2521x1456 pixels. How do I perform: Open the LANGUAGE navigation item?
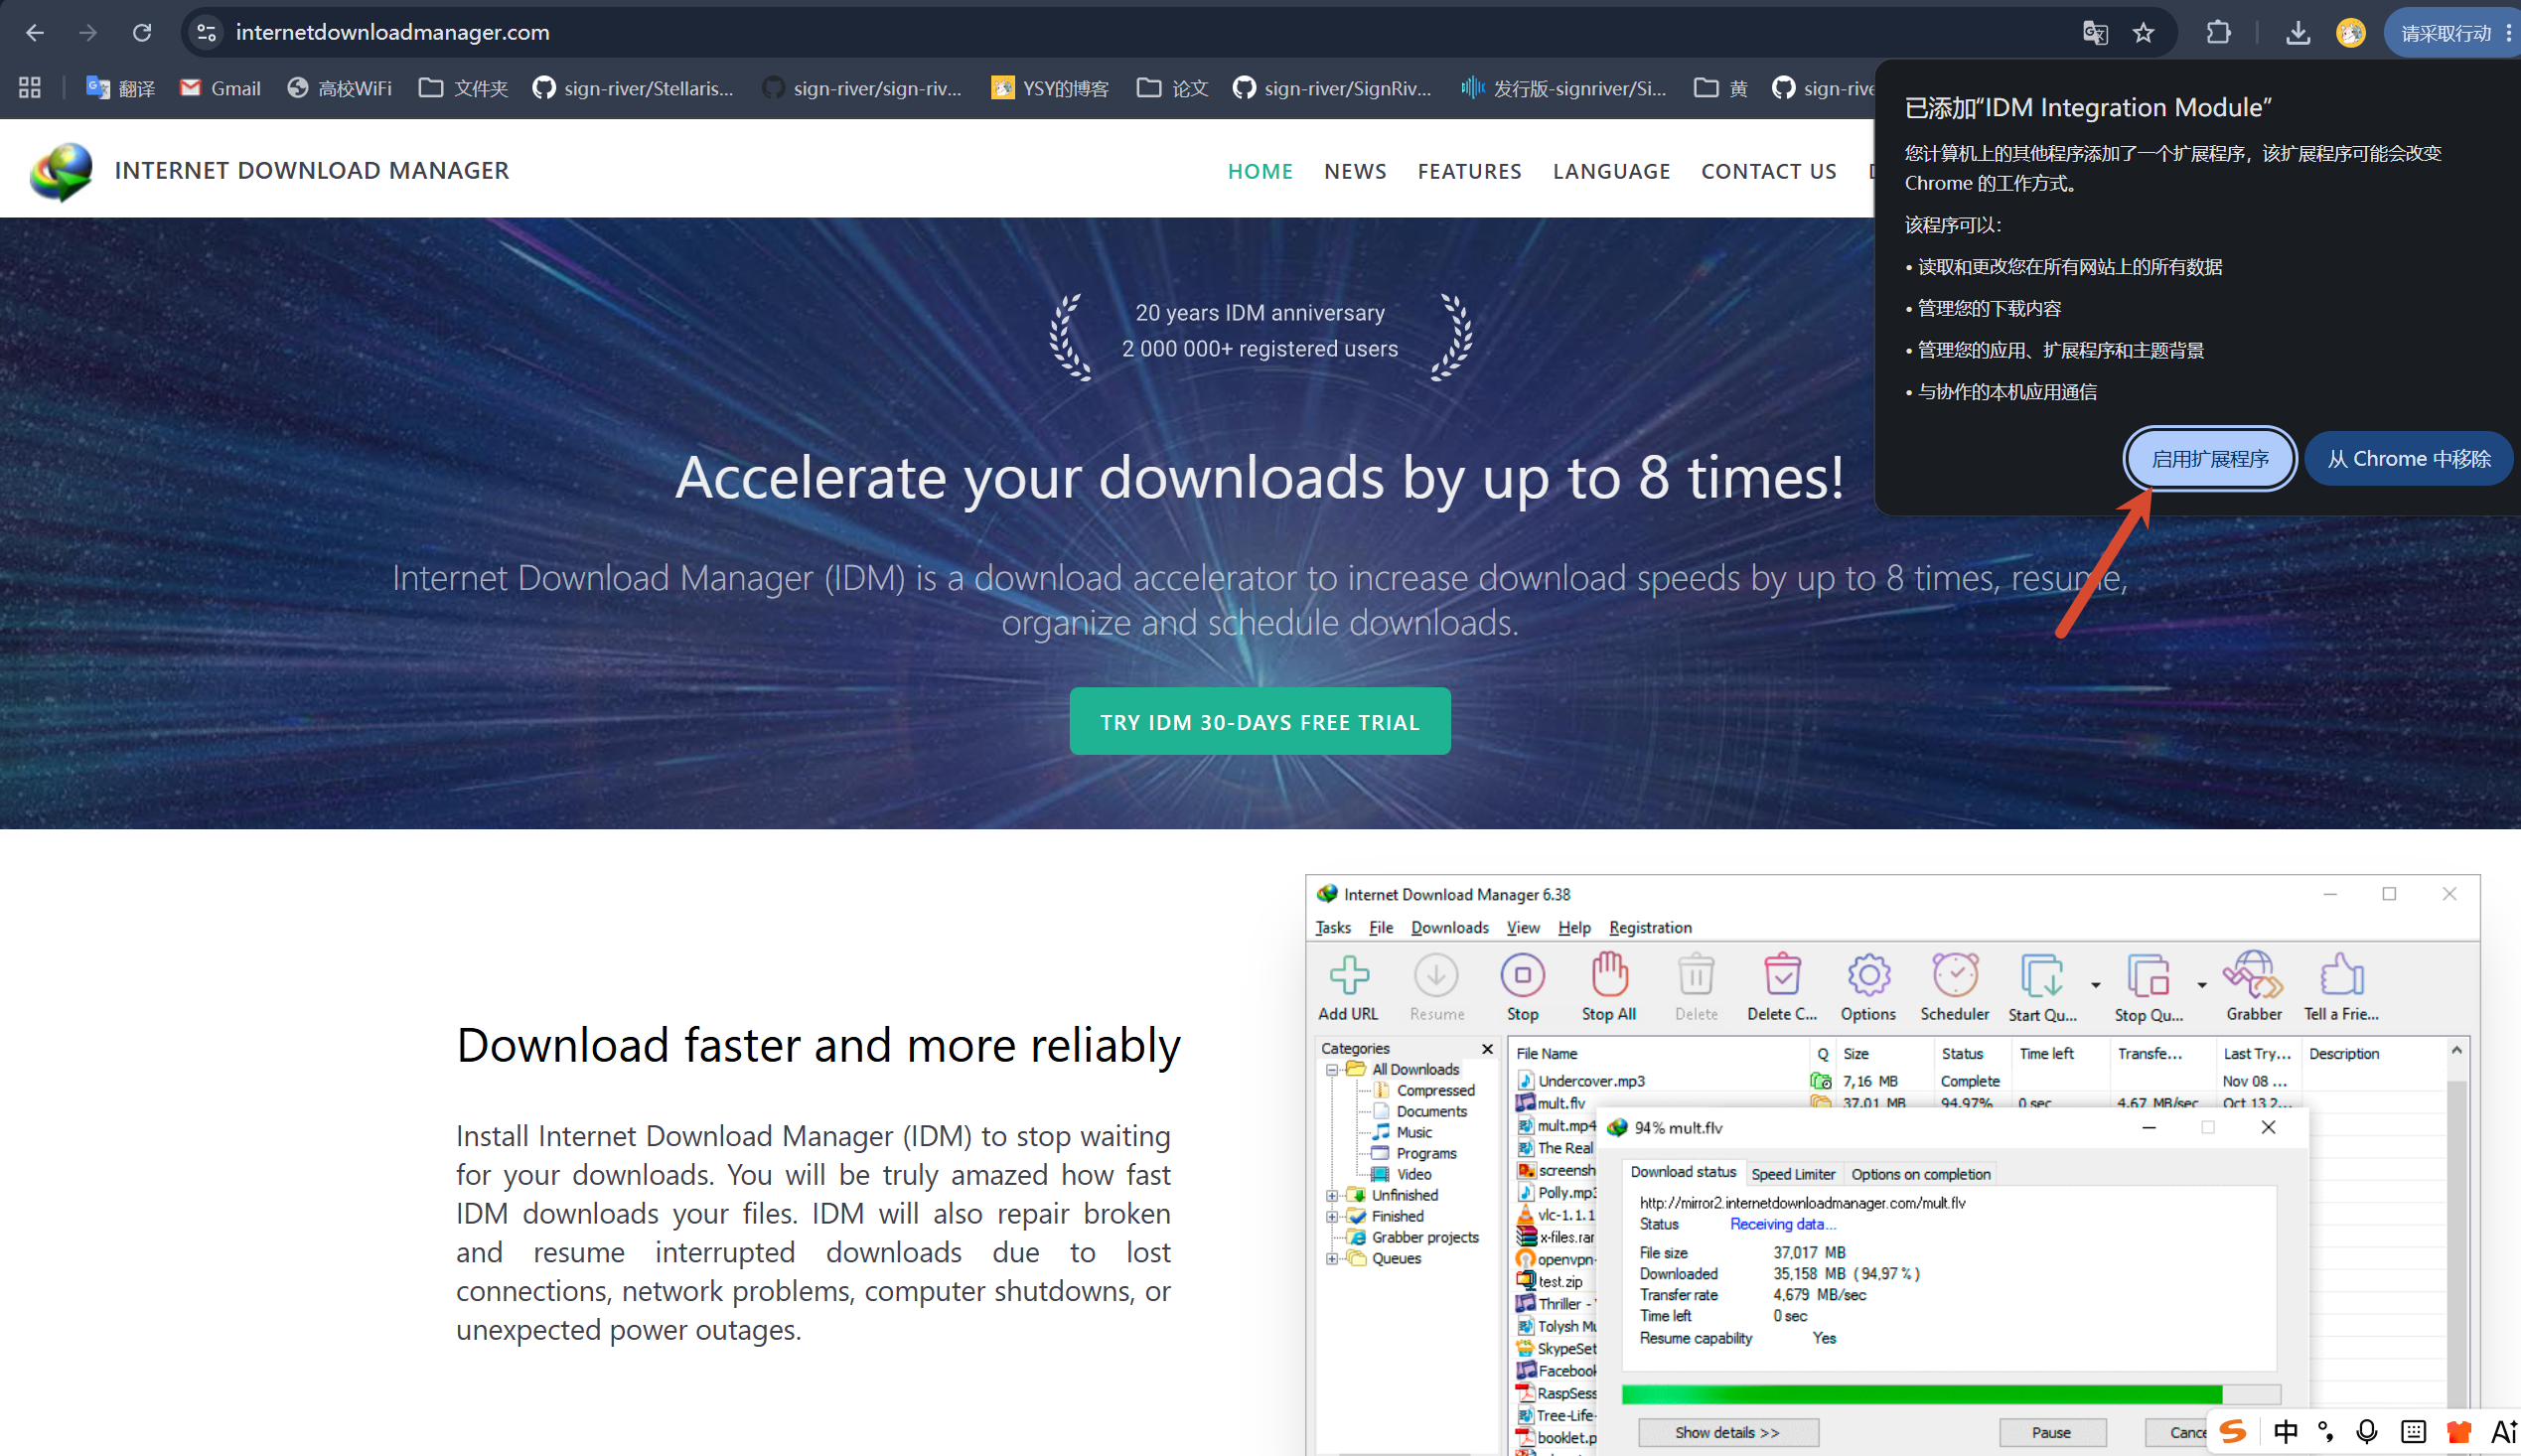[x=1611, y=171]
